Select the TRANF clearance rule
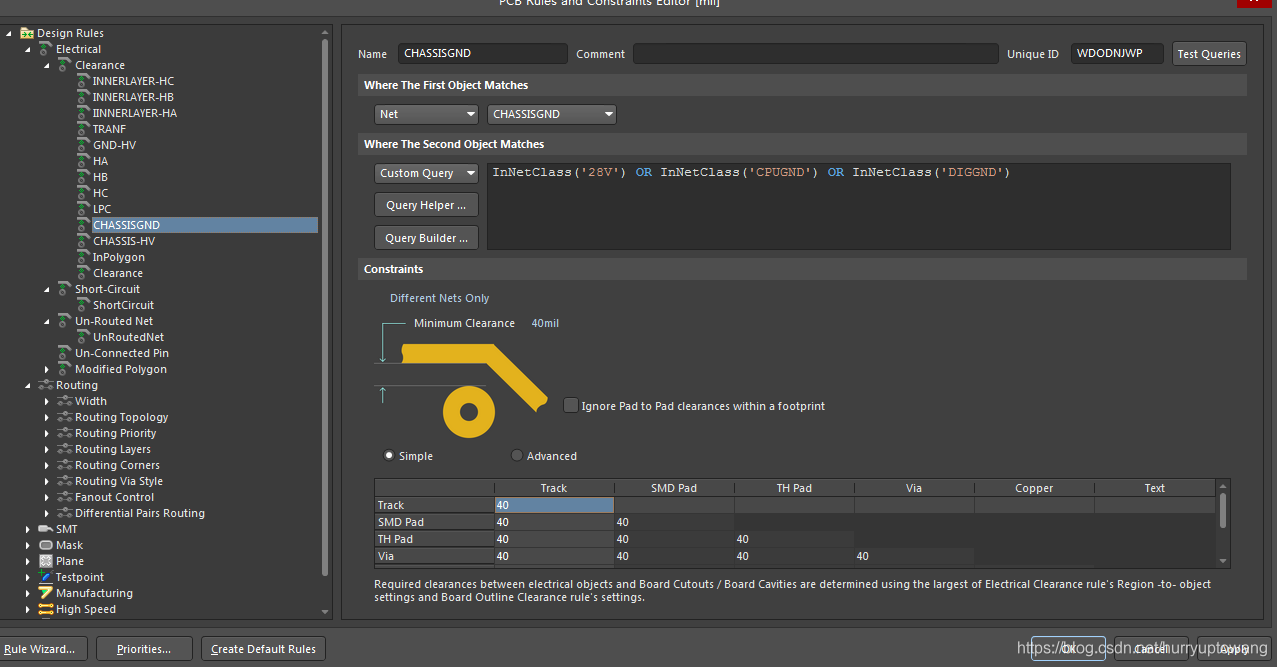 [x=109, y=129]
